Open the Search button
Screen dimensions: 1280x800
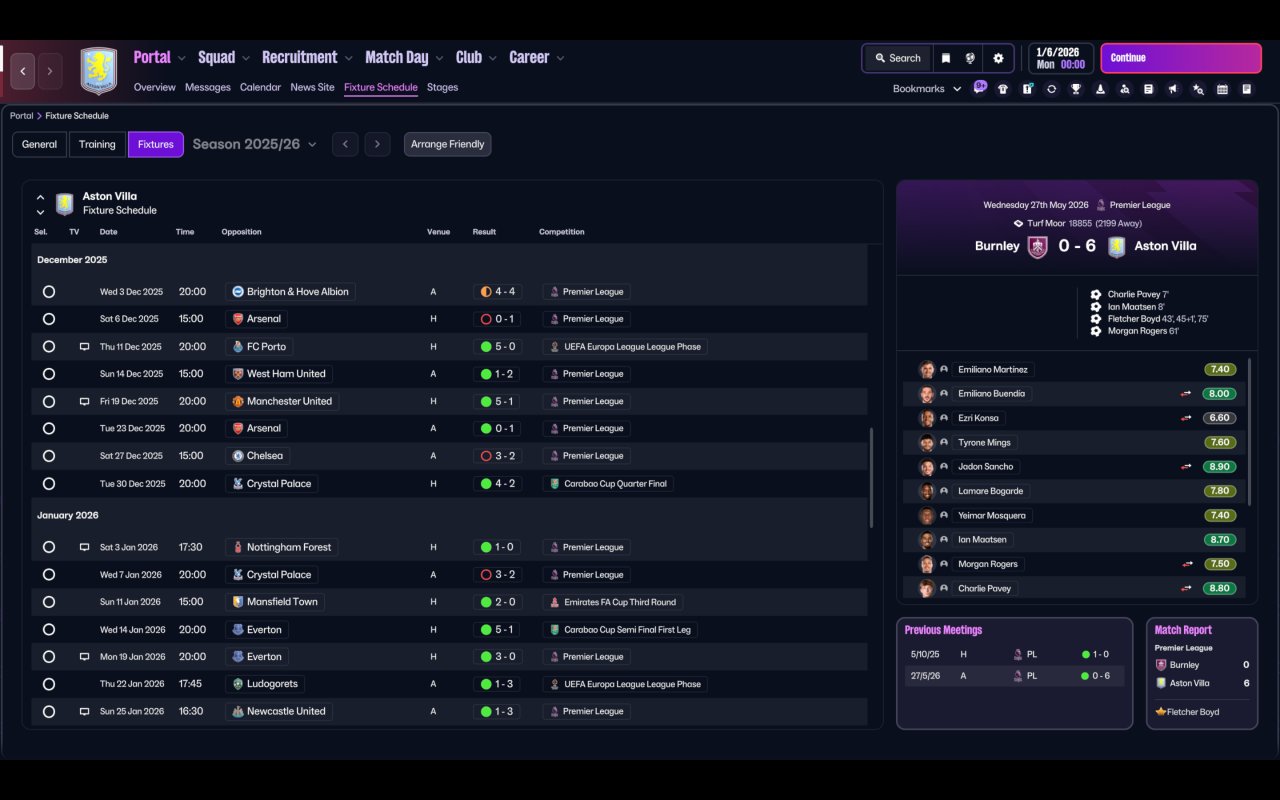pos(897,58)
